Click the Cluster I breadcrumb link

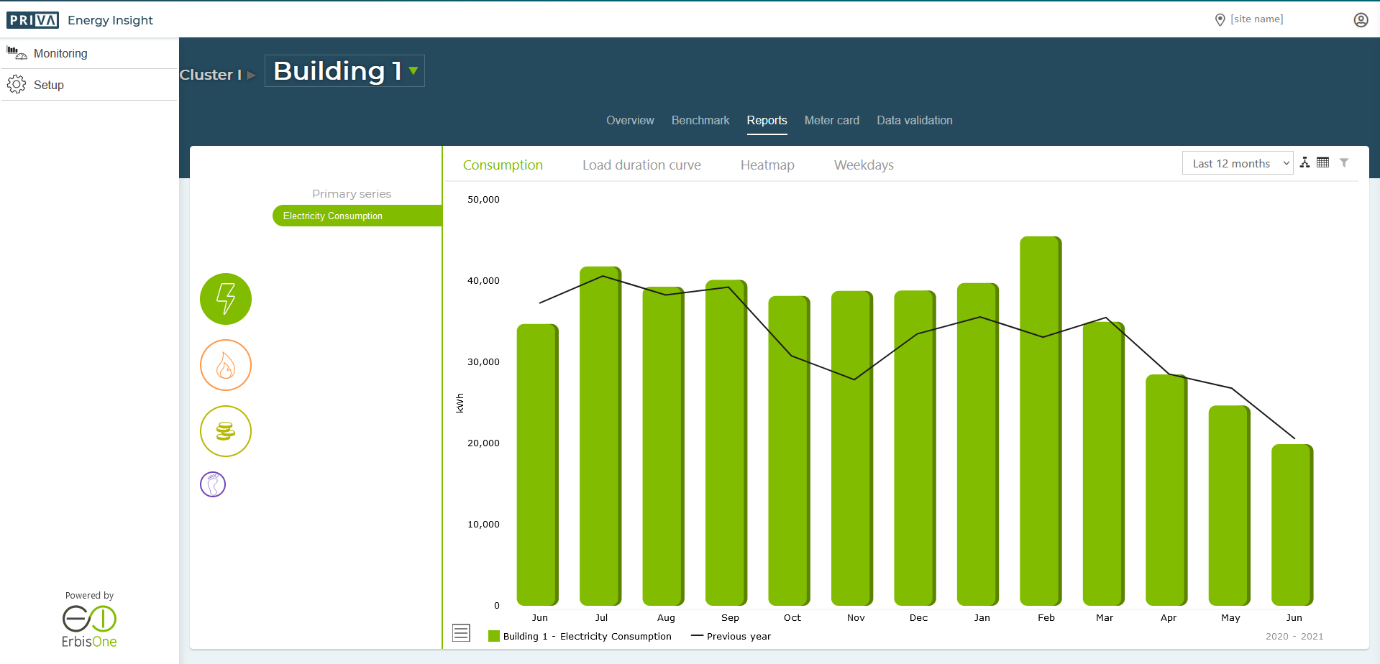tap(210, 75)
